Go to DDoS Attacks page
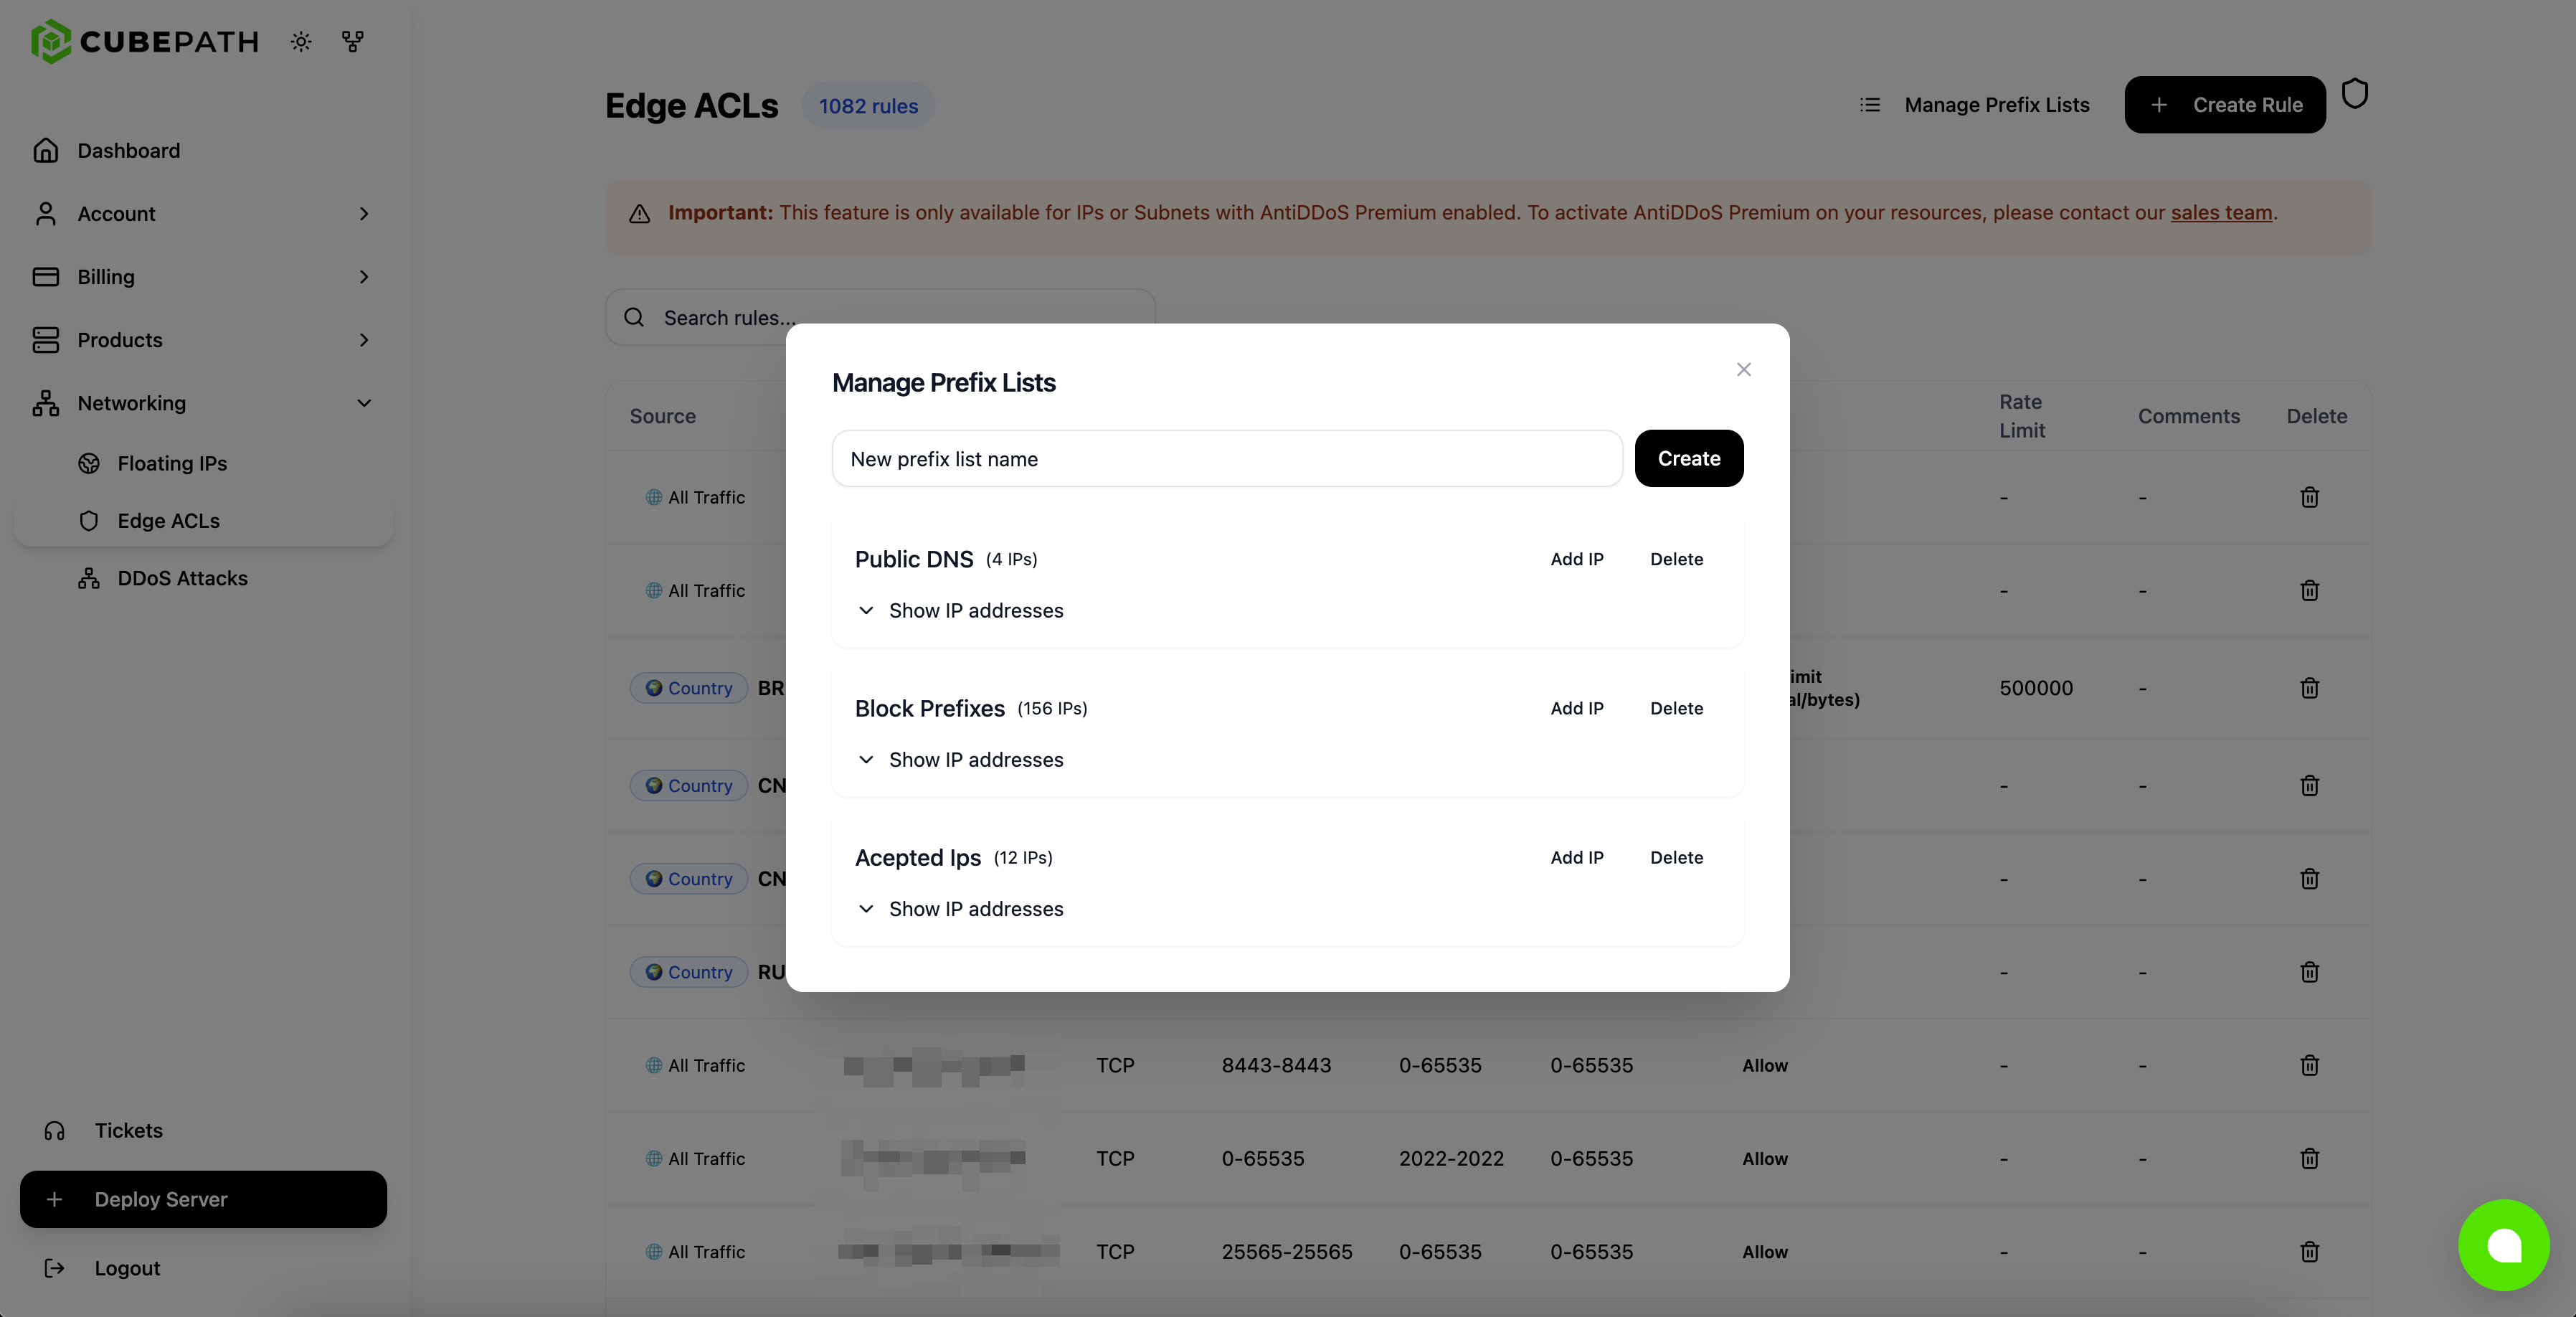This screenshot has width=2576, height=1317. 182,578
